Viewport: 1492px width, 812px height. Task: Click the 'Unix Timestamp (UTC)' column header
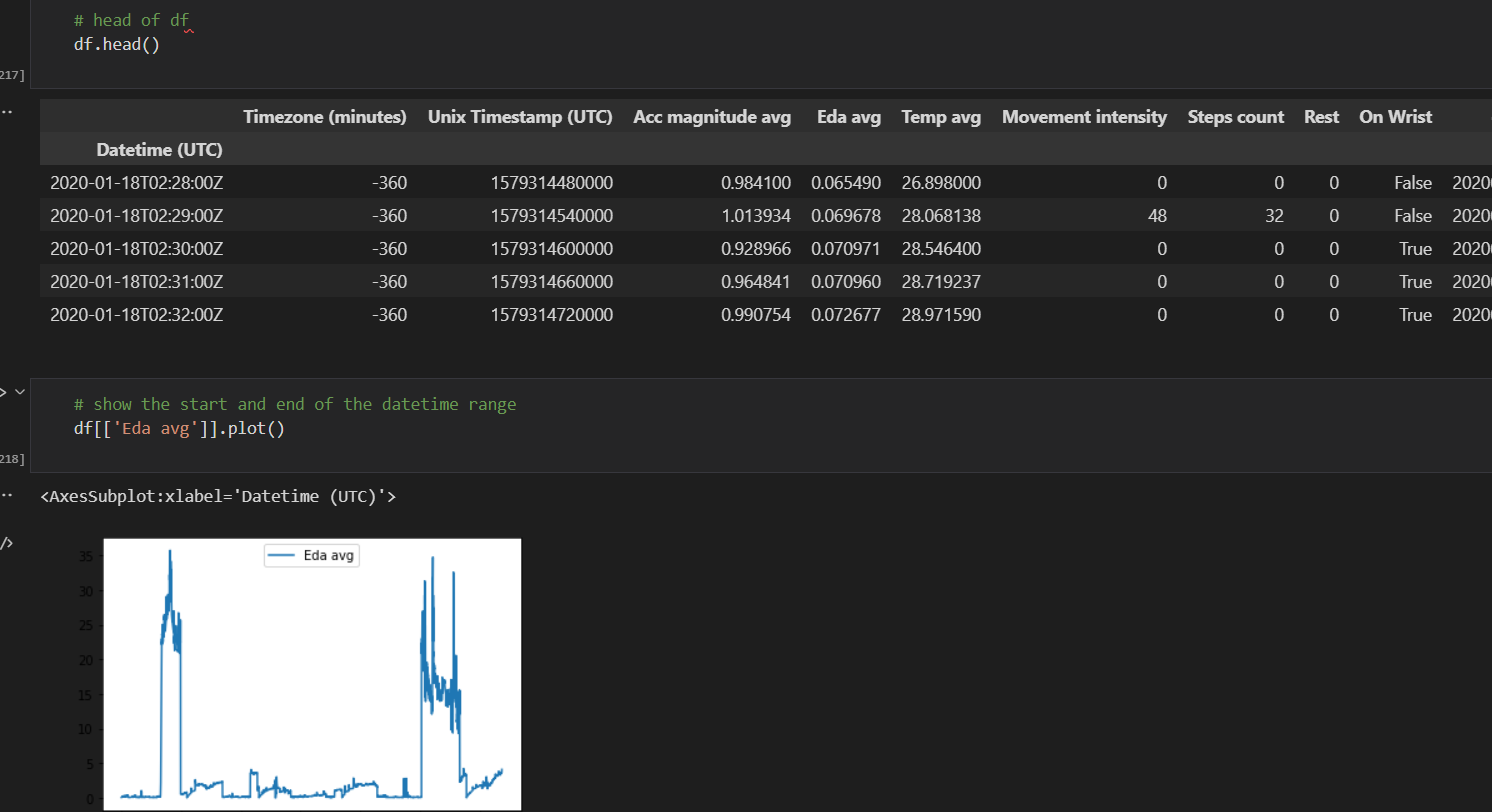(x=520, y=117)
